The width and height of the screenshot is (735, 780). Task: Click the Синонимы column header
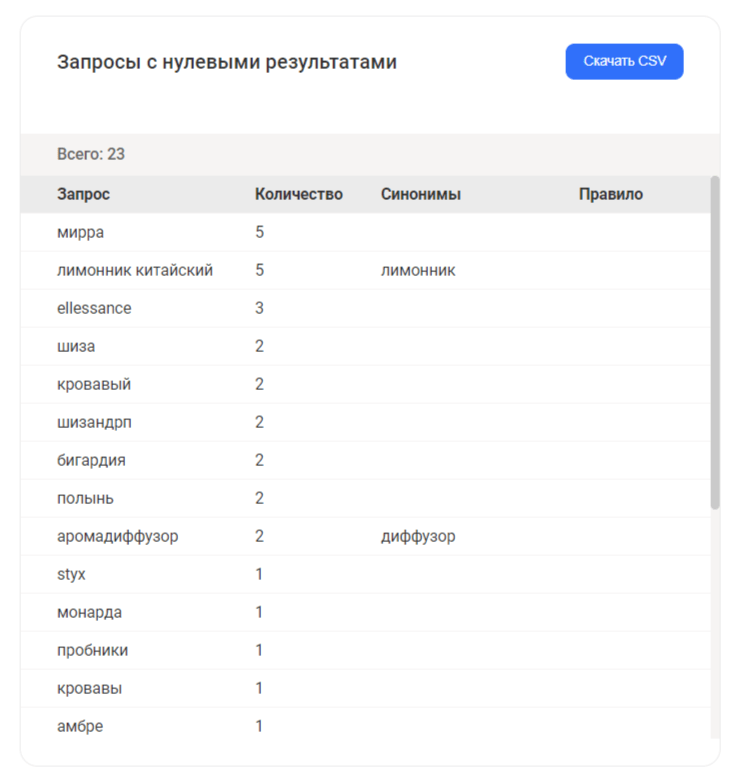421,194
